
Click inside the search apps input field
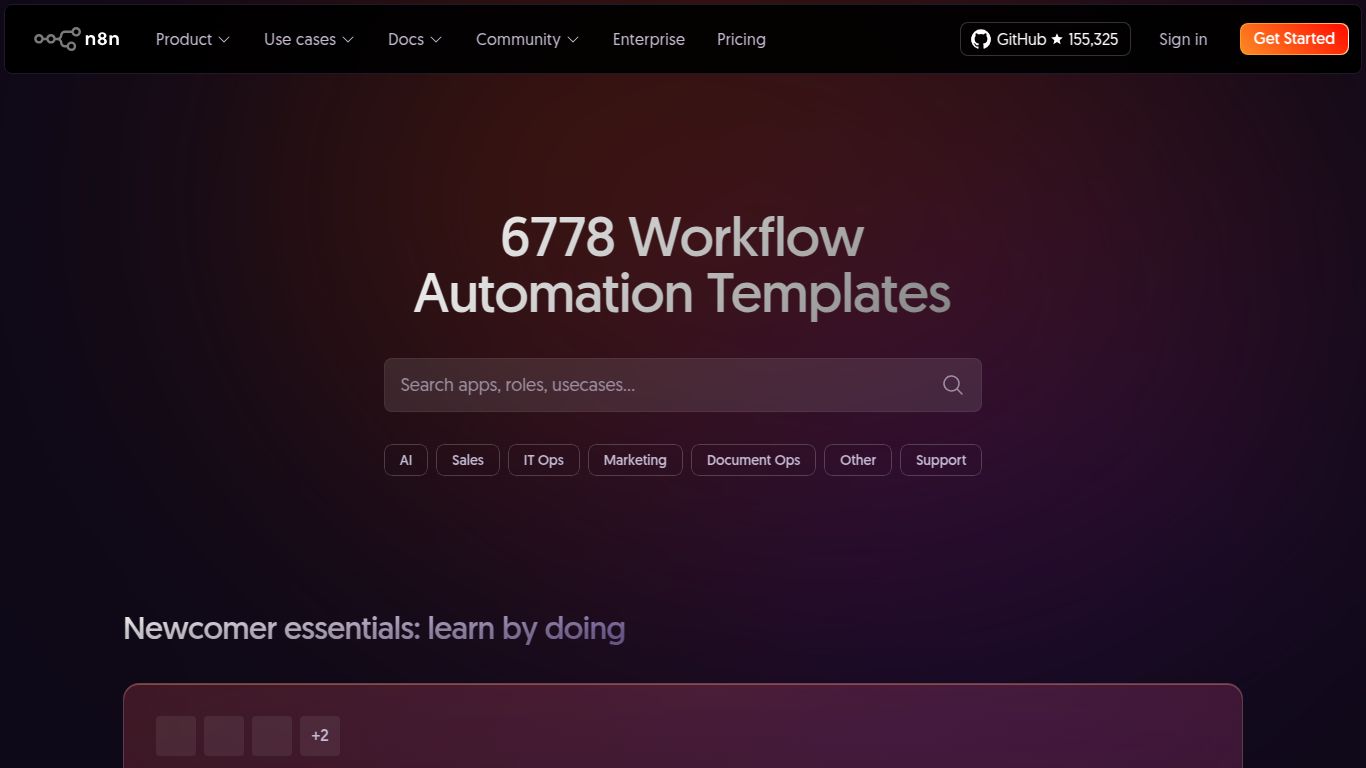pos(650,384)
